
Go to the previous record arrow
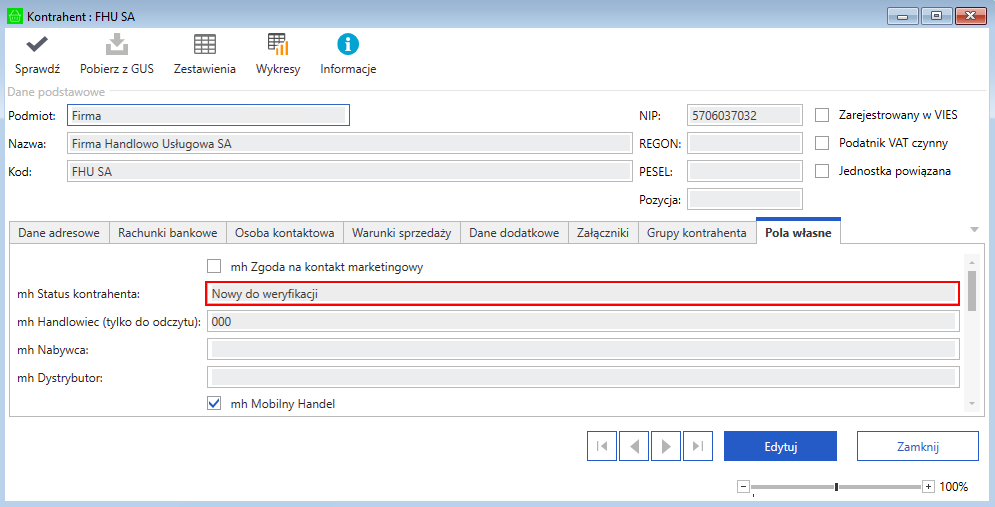tap(634, 446)
